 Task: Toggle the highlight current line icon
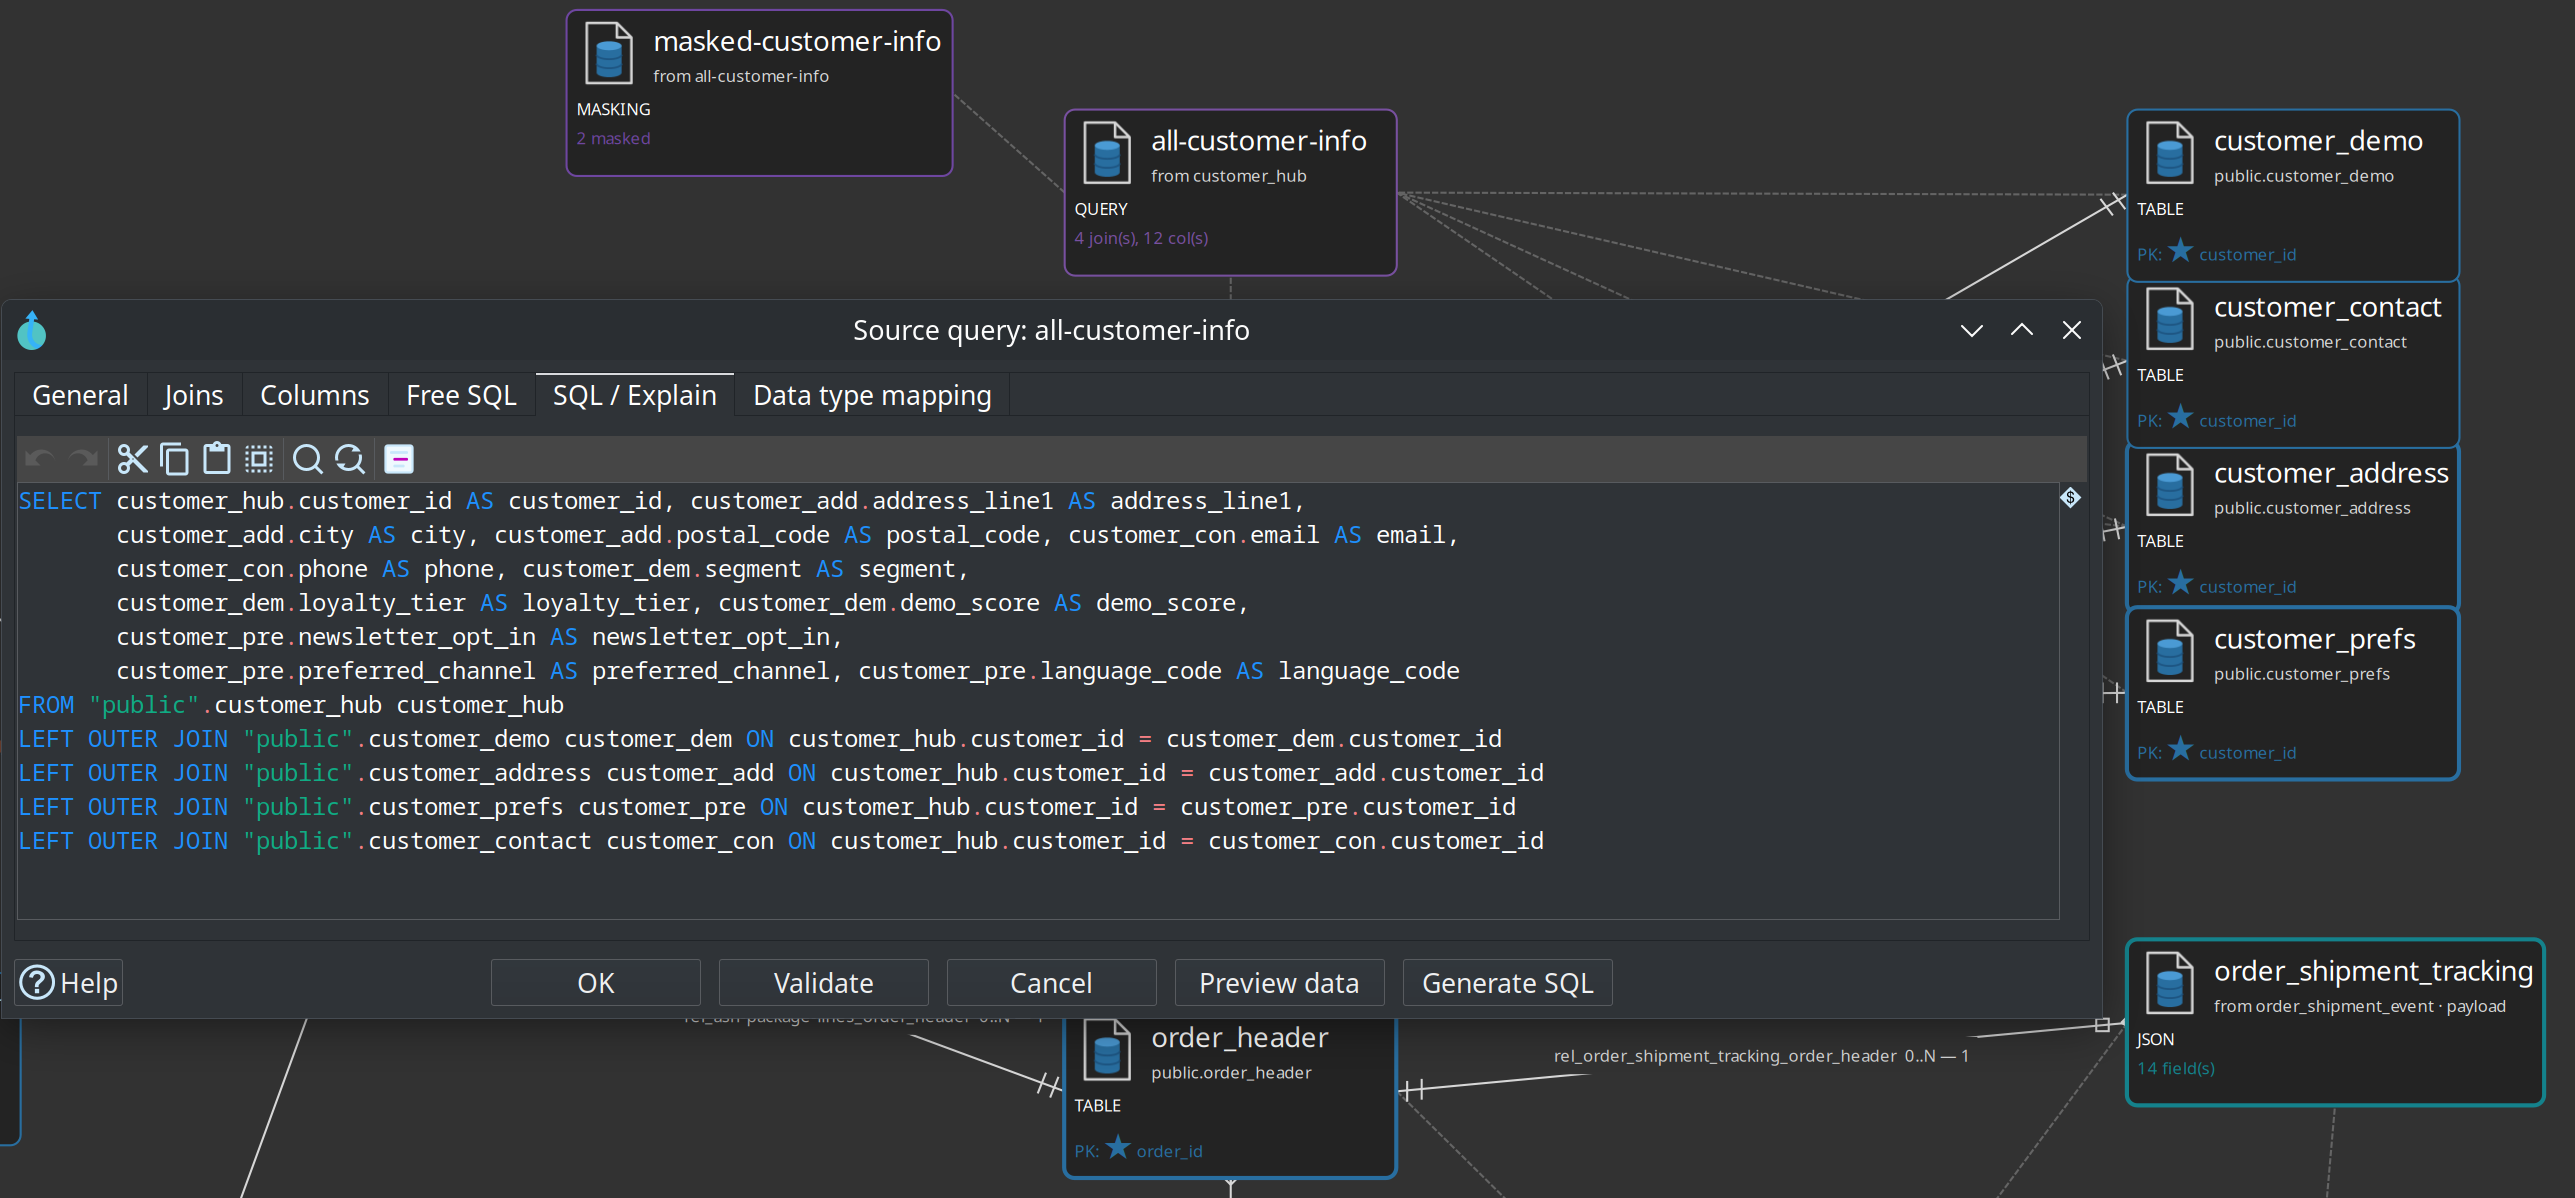(399, 459)
